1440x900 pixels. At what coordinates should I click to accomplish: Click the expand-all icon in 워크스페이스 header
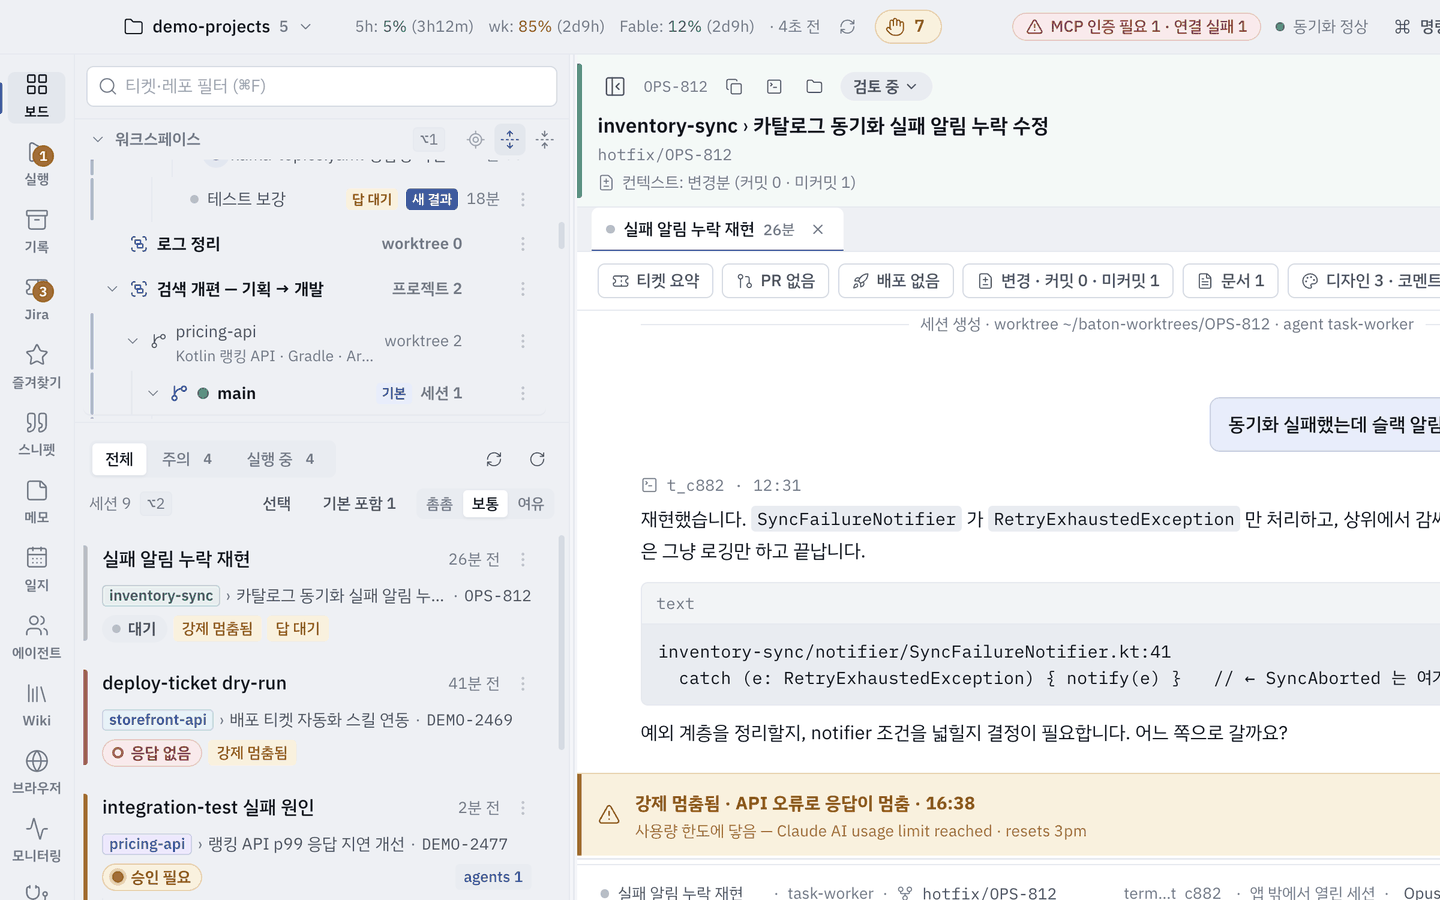coord(510,140)
